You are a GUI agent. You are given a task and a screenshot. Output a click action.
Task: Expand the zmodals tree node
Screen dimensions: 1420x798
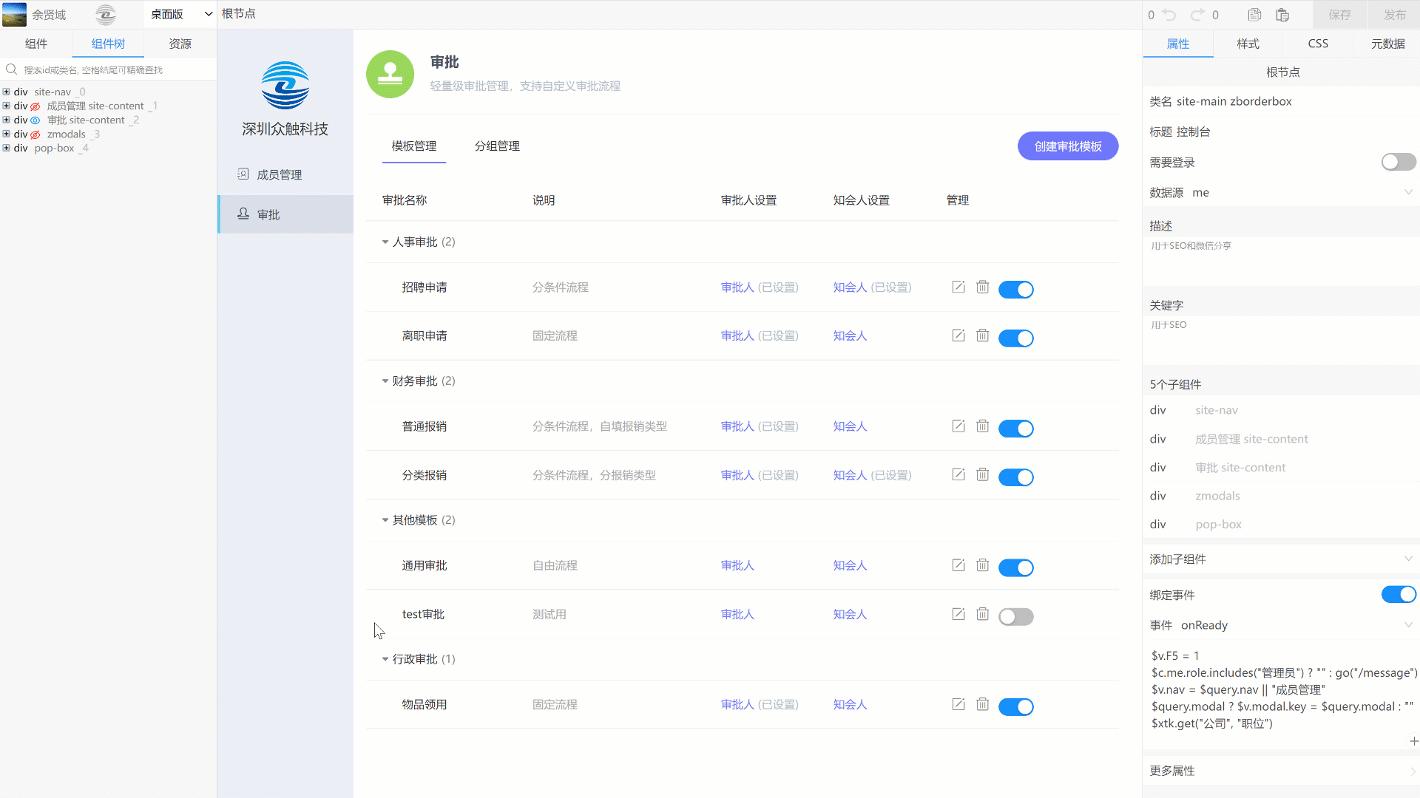click(6, 134)
